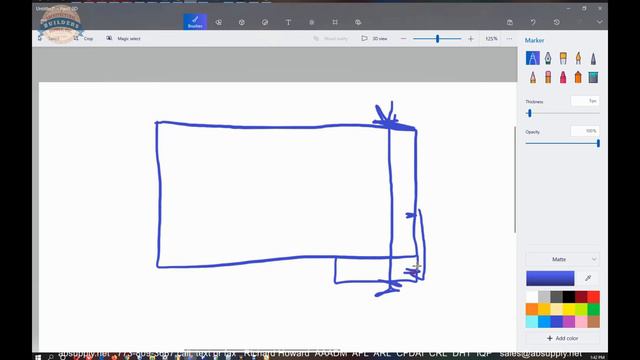Pick the gold color swatch
The height and width of the screenshot is (360, 640).
(x=544, y=309)
